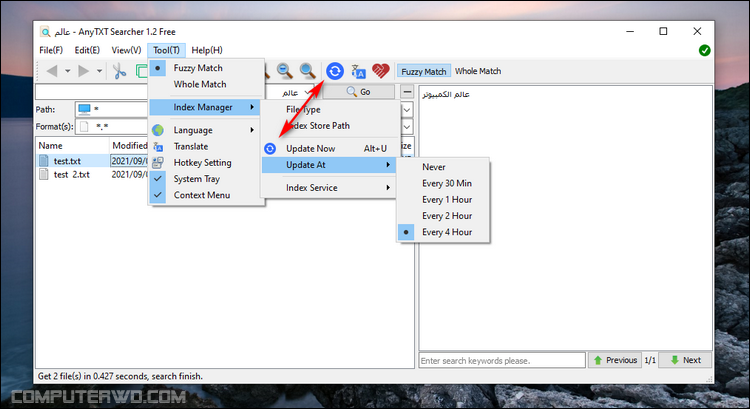Choose Every 2 Hour update interval
The height and width of the screenshot is (409, 750).
point(443,216)
